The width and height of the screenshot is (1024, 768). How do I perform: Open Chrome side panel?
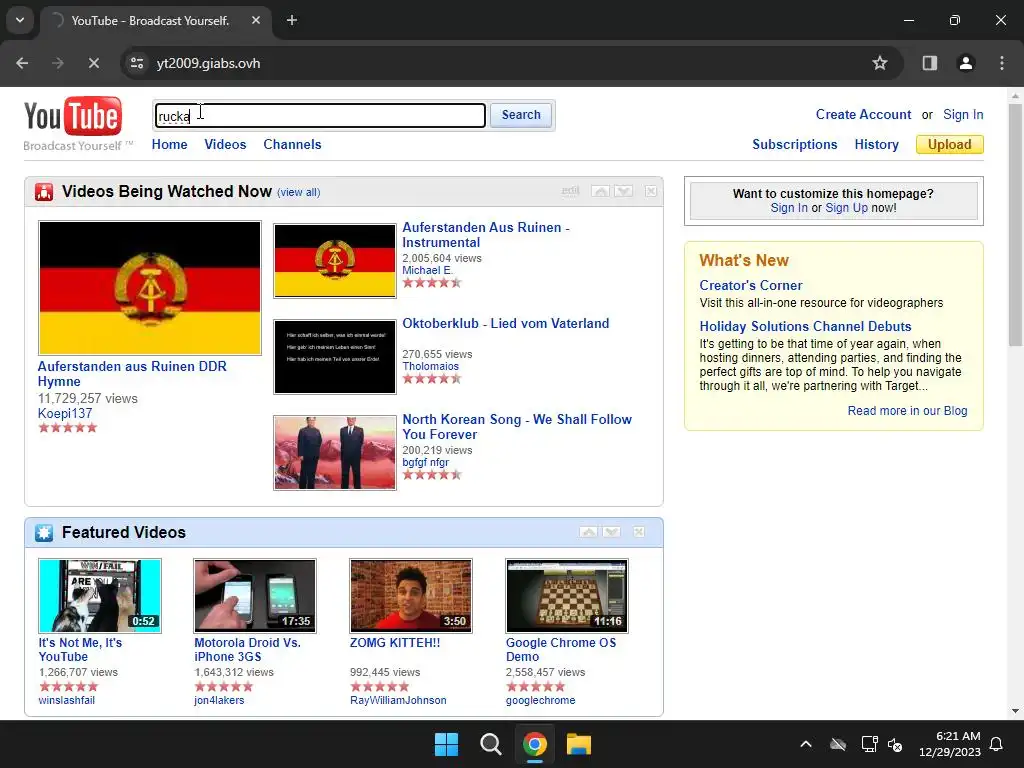929,63
